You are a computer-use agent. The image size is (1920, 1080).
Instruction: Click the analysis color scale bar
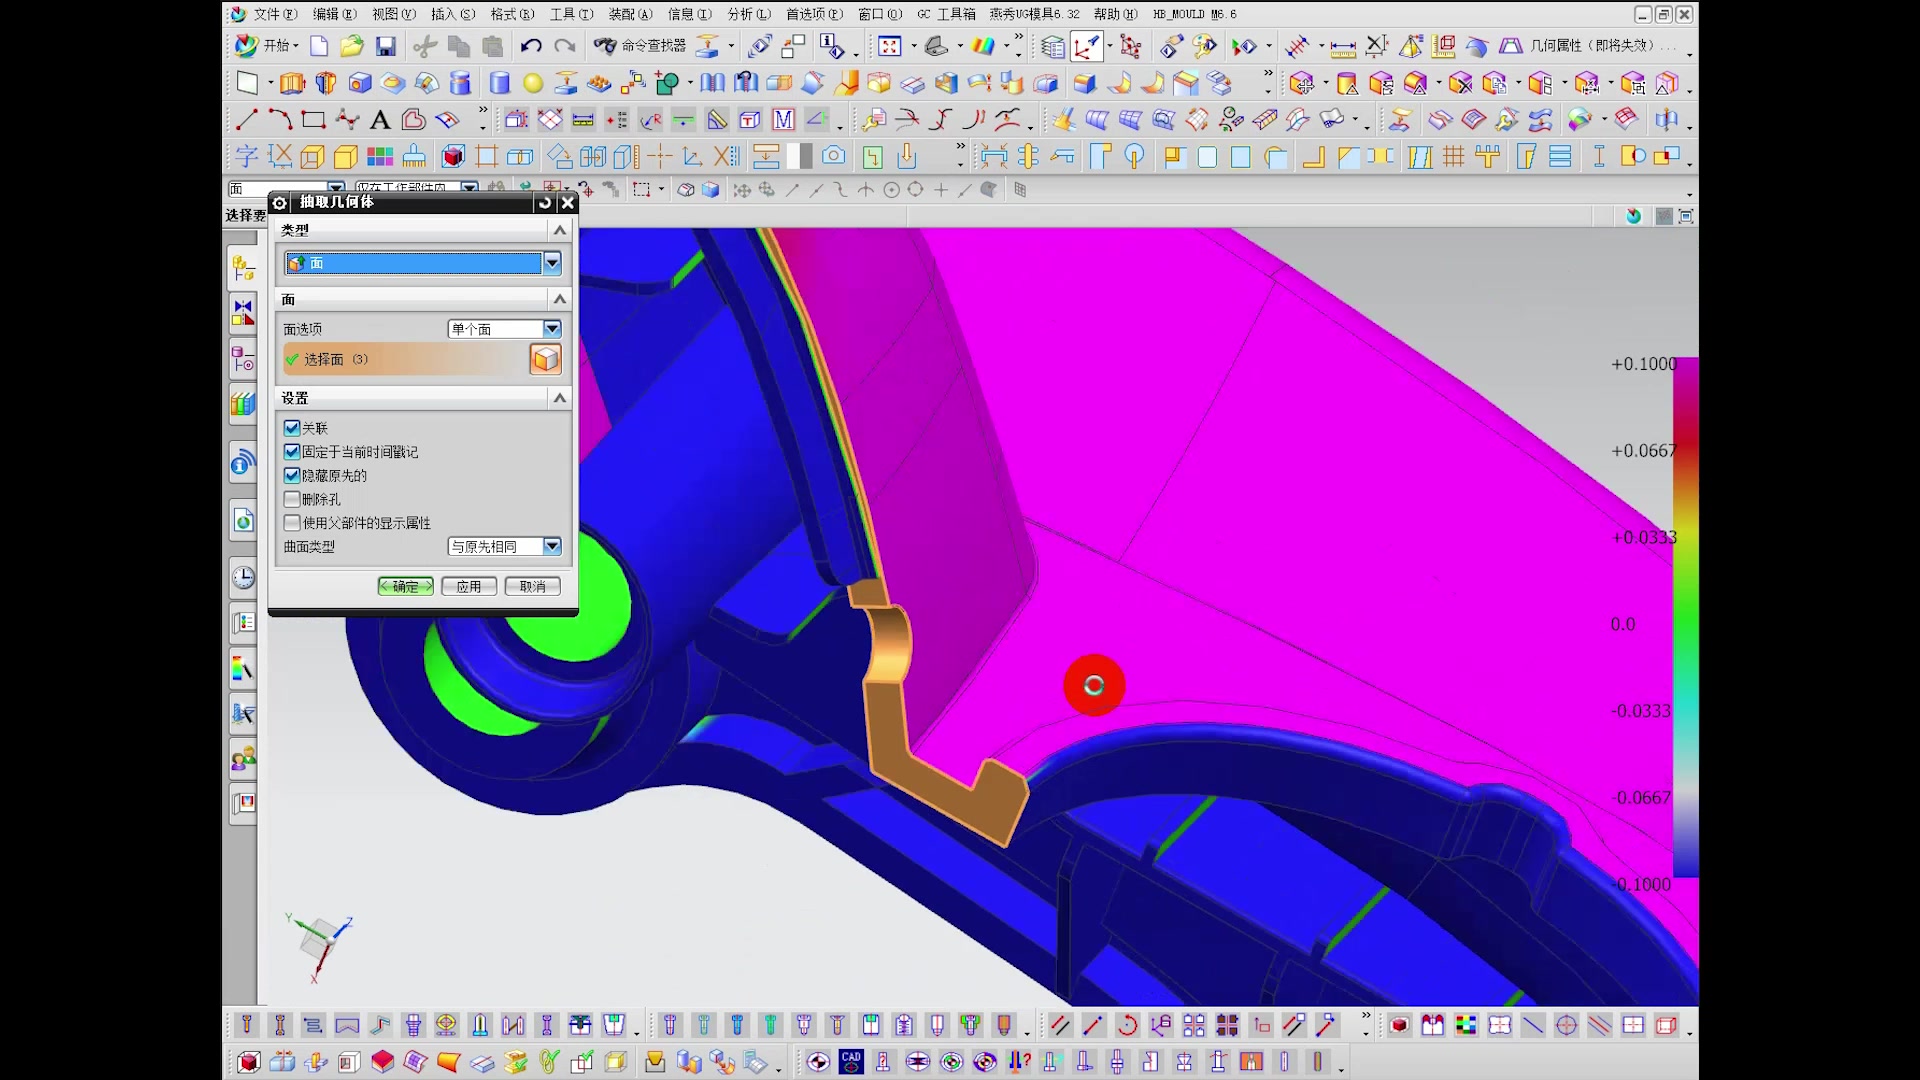coord(1685,620)
